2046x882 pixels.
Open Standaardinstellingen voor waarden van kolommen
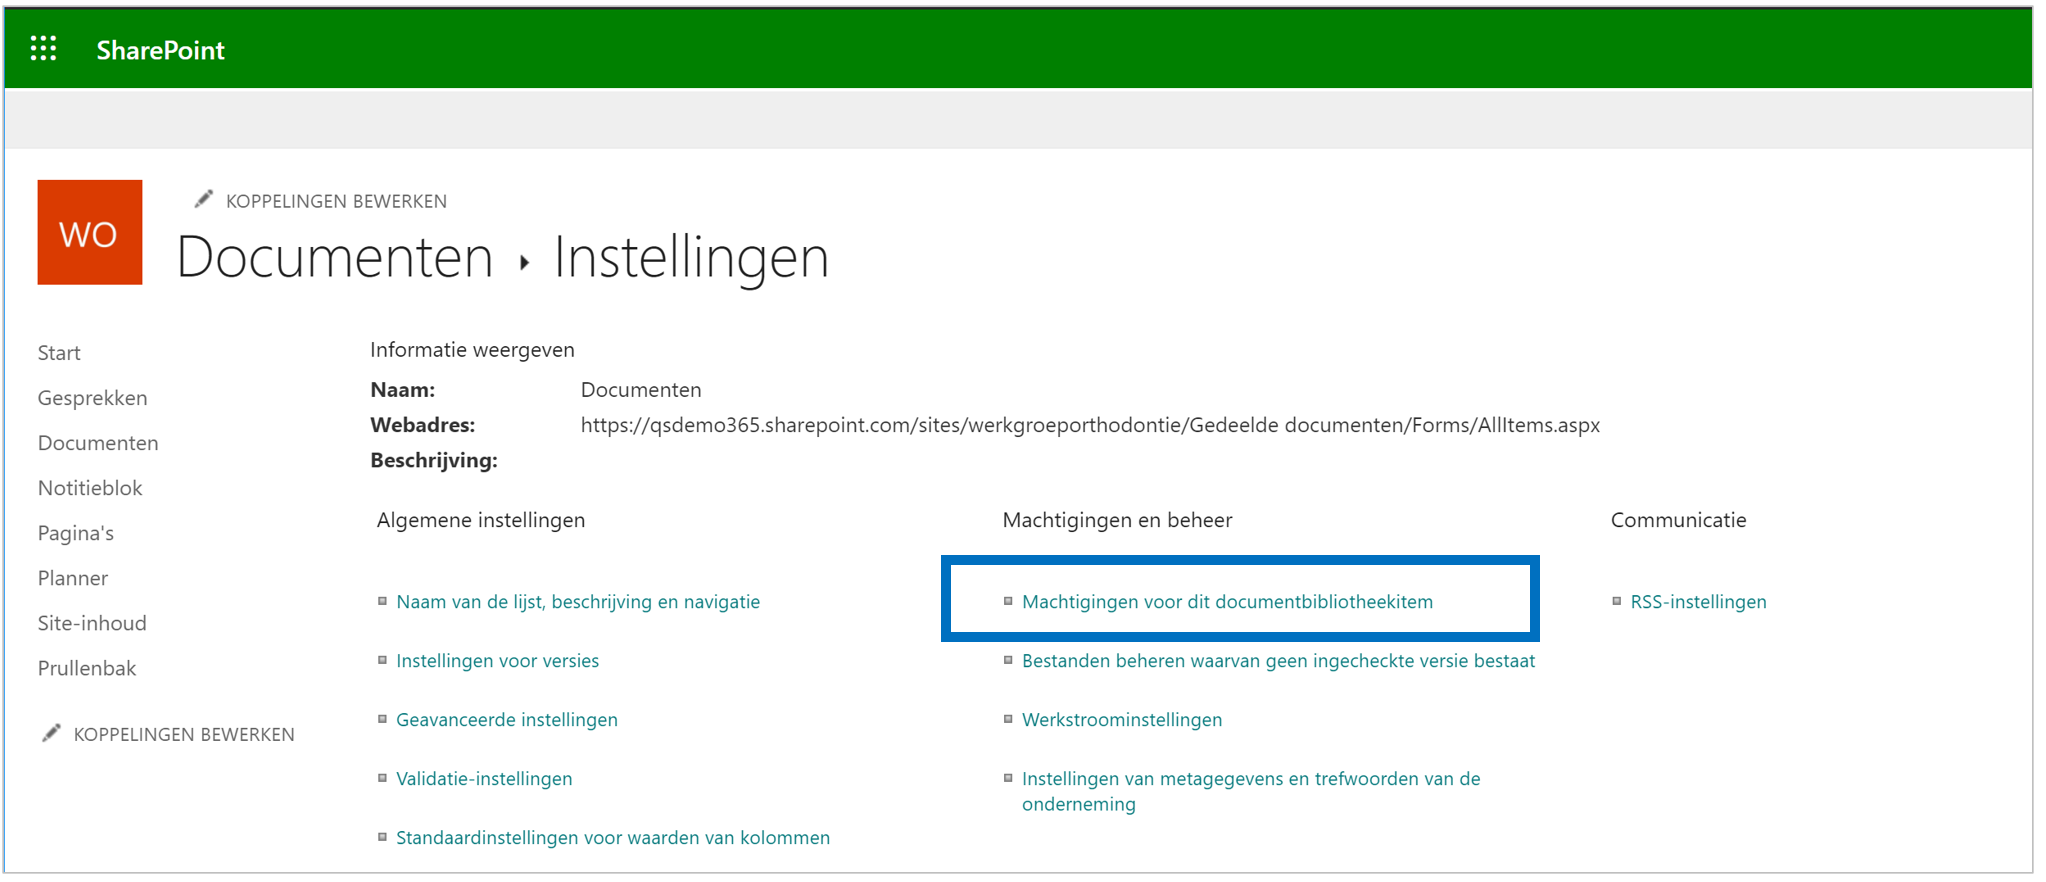click(x=613, y=838)
